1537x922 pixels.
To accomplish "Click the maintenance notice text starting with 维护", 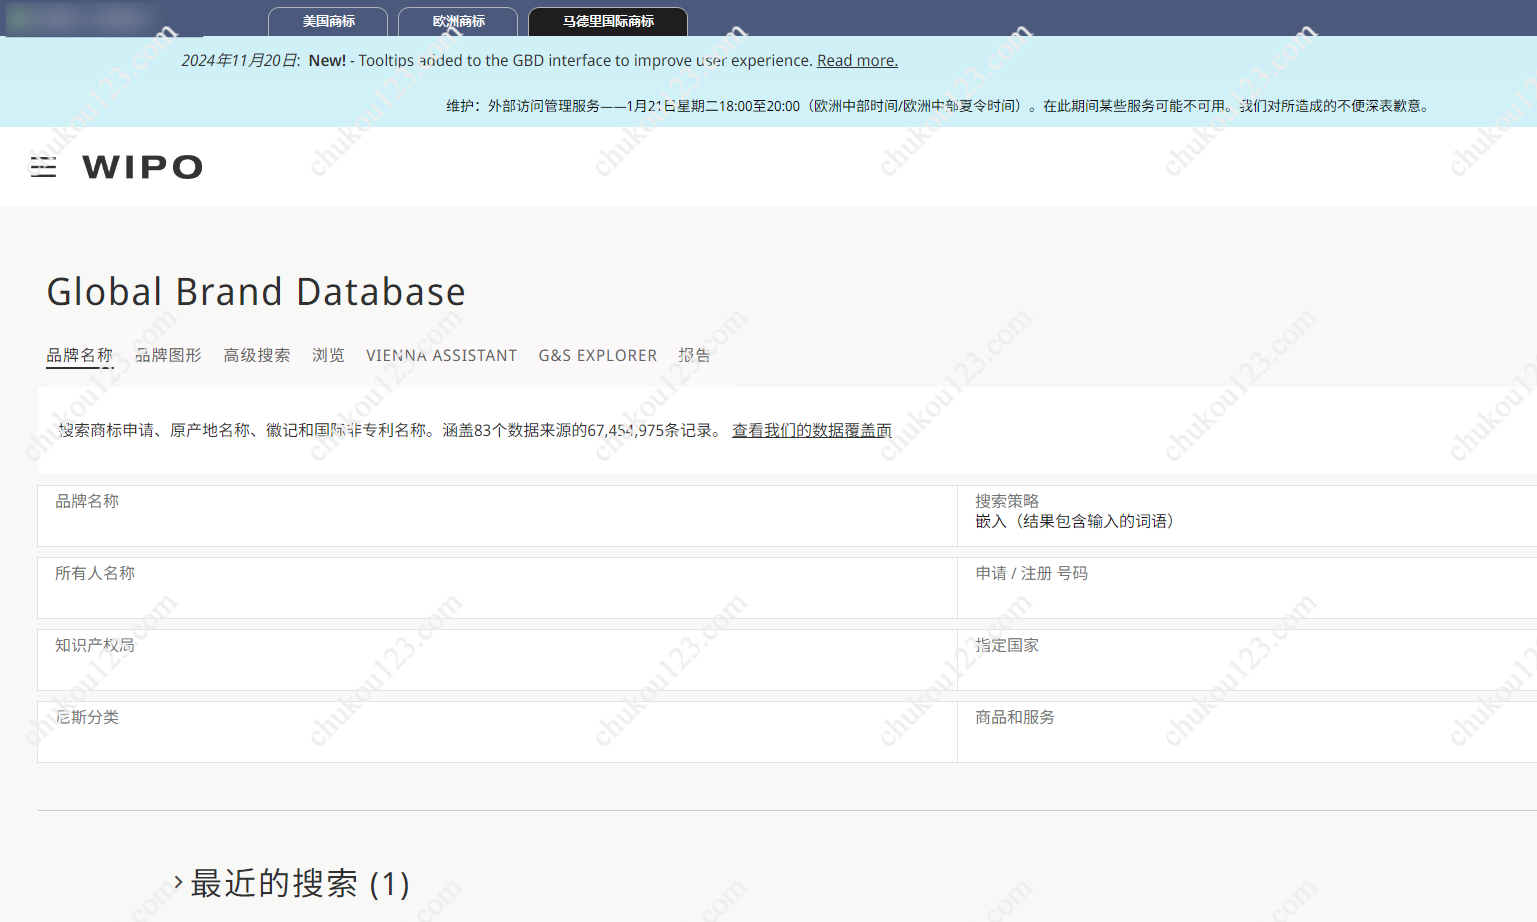I will point(938,106).
